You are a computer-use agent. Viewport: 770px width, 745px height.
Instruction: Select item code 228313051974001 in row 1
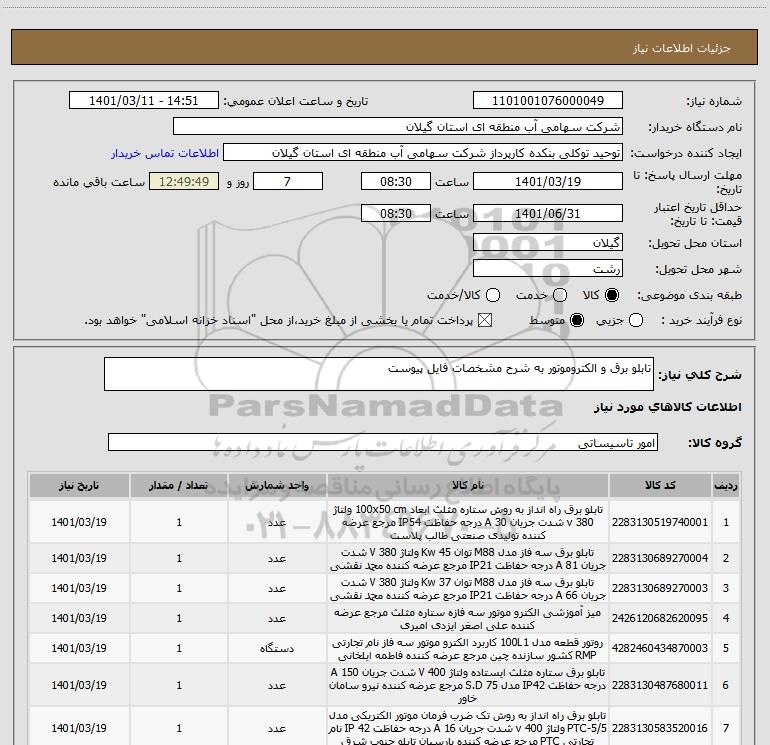click(660, 522)
